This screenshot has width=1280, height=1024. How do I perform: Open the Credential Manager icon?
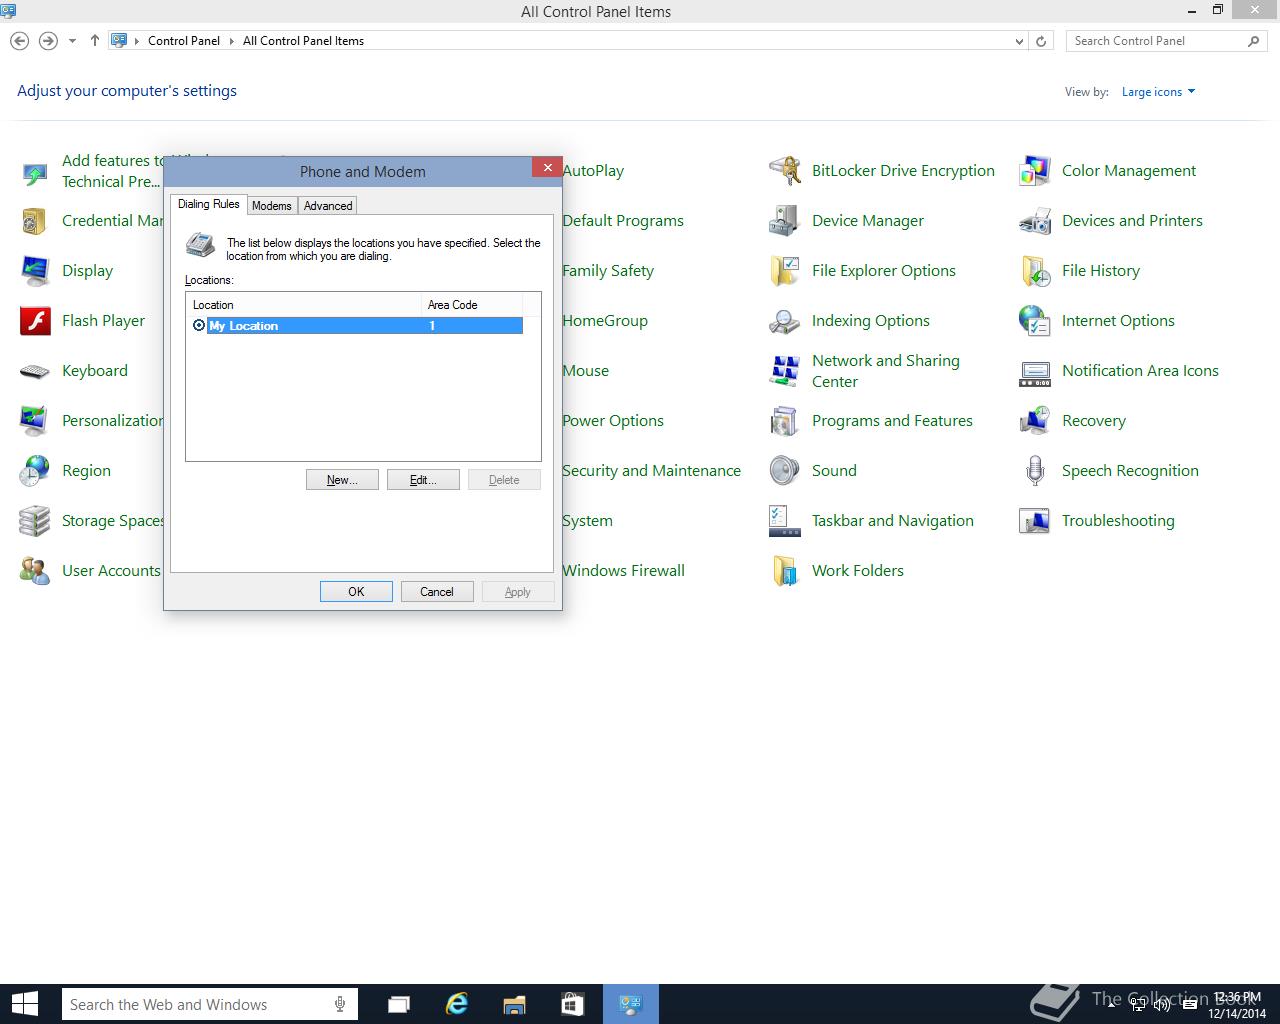[x=35, y=221]
